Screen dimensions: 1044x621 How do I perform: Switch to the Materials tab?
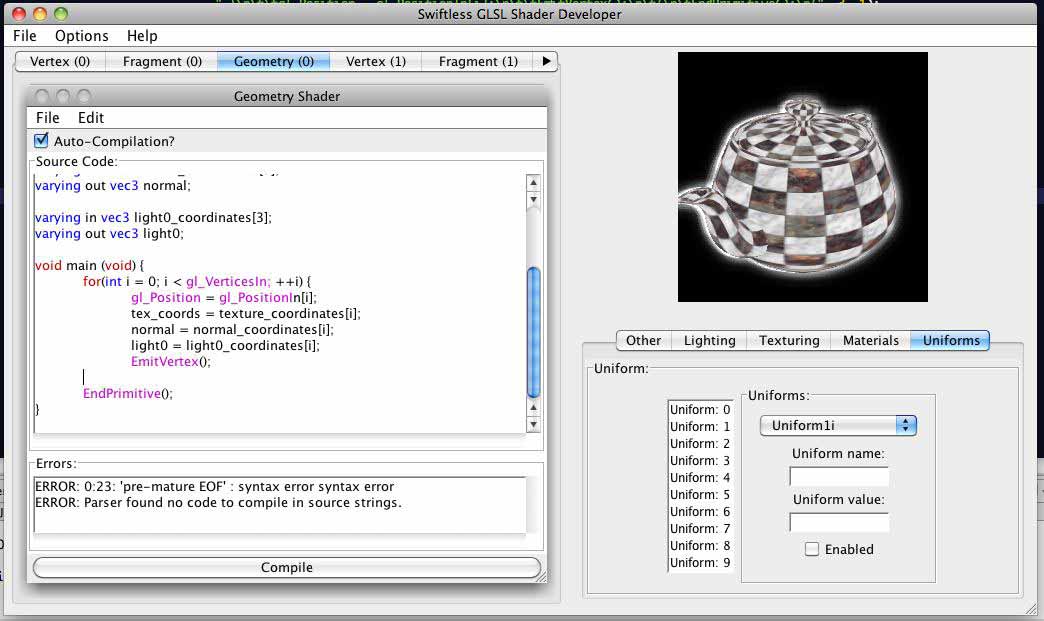click(x=870, y=341)
